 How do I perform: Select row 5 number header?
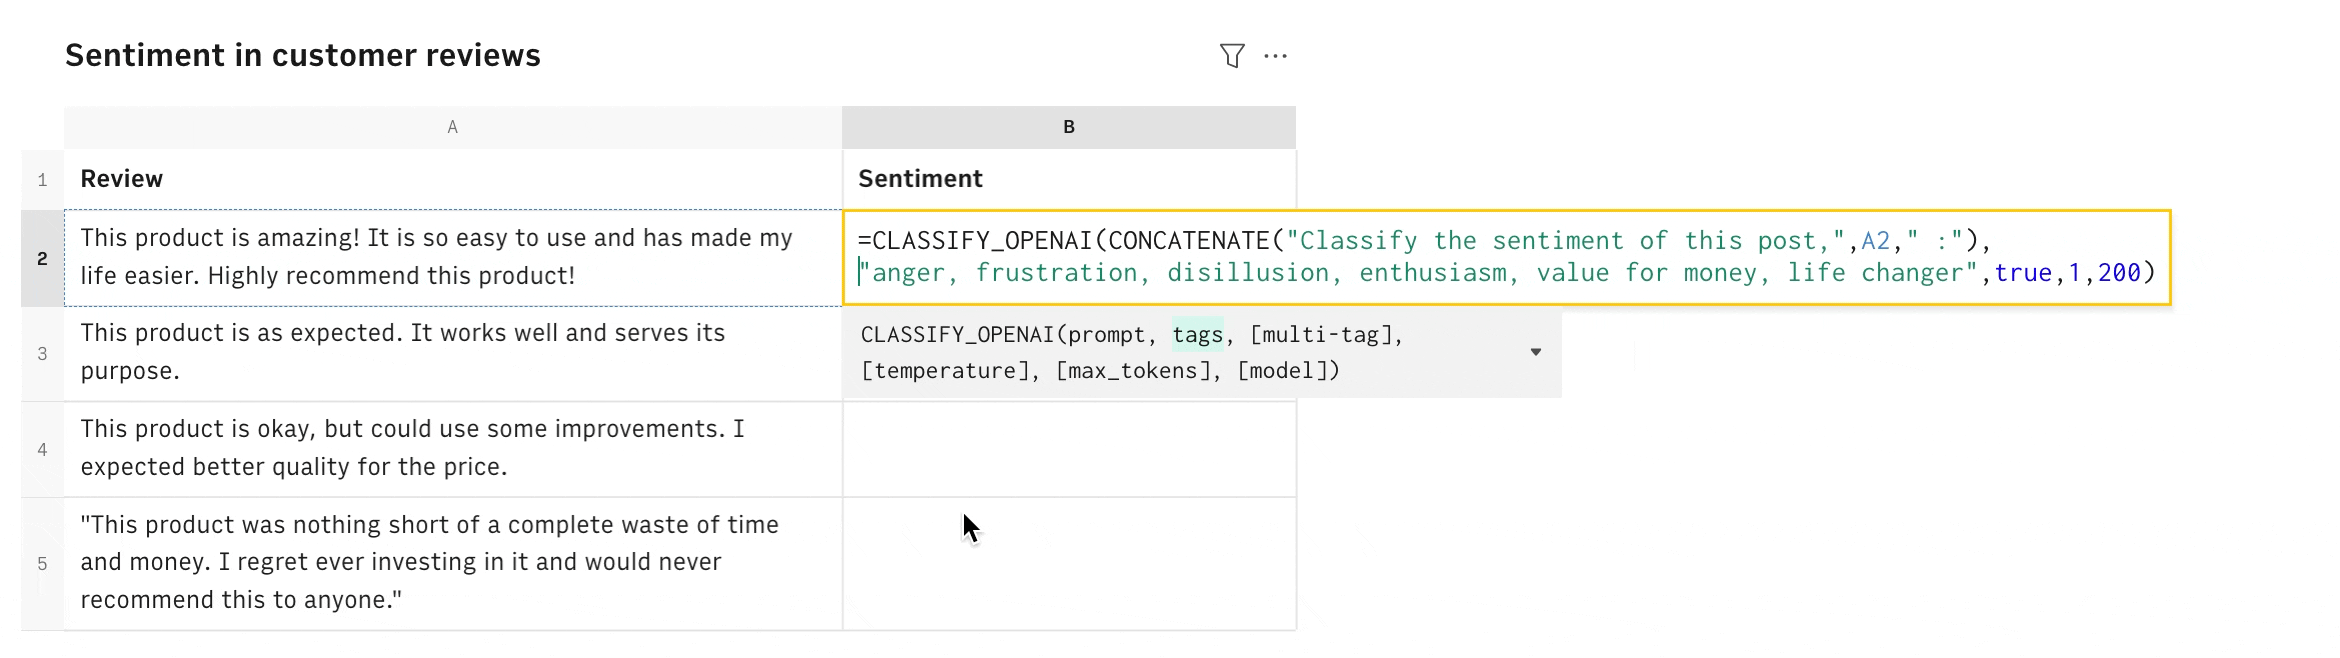43,563
